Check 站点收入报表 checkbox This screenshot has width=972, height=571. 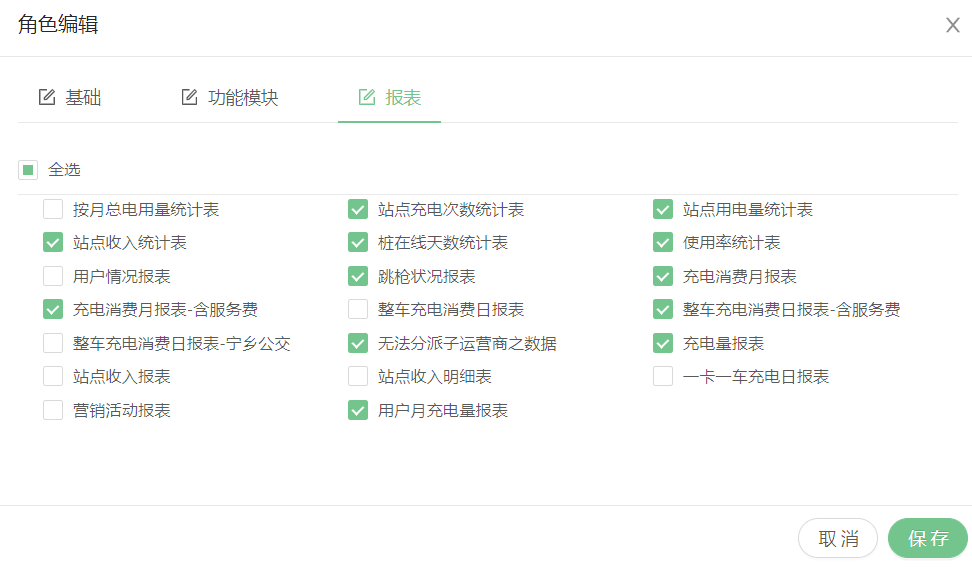53,376
